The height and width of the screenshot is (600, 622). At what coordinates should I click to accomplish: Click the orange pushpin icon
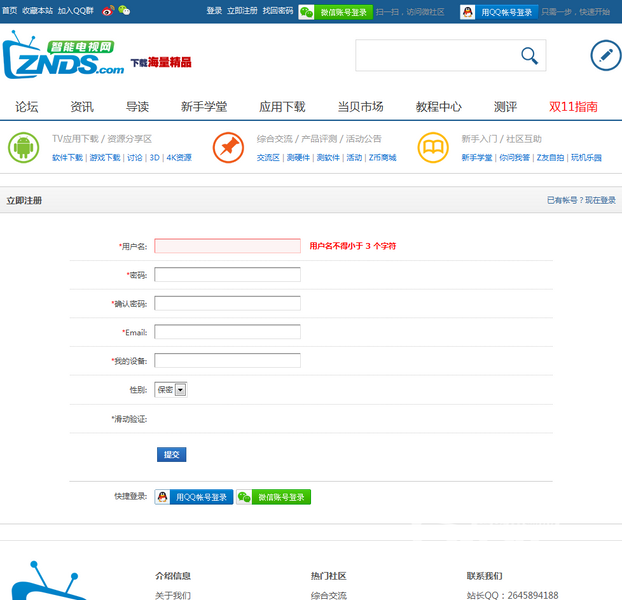pos(228,148)
